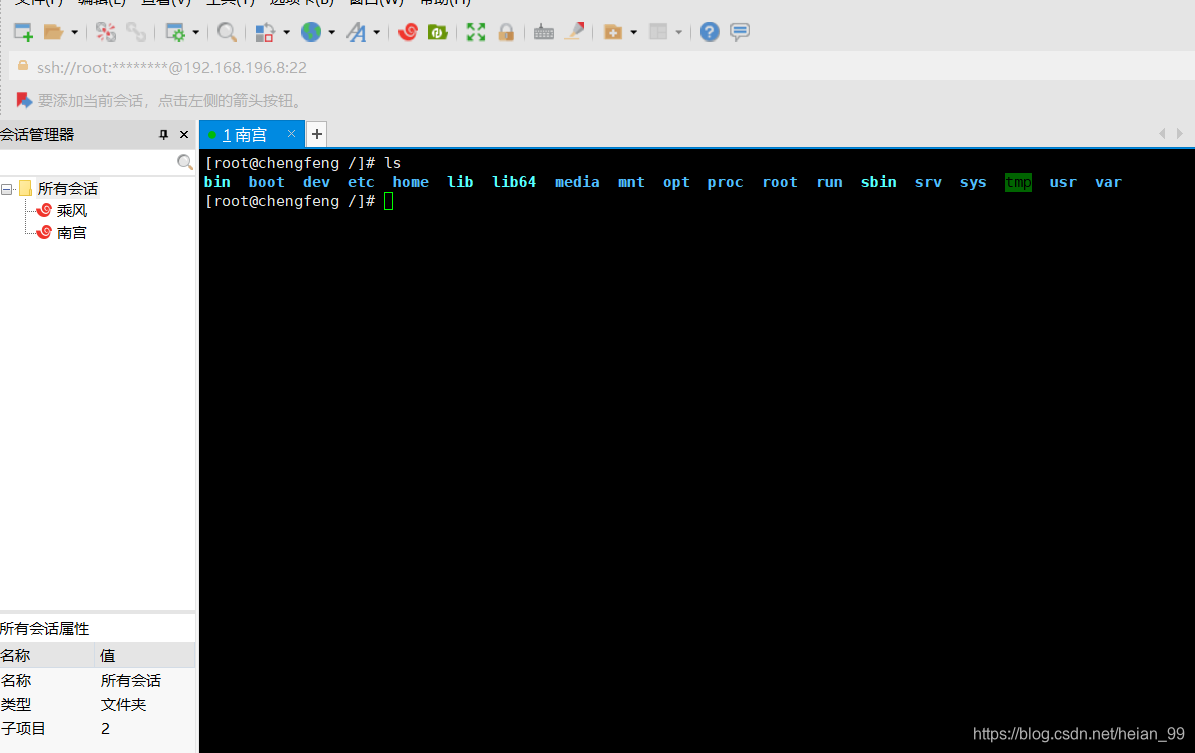Viewport: 1195px width, 753px height.
Task: Click the ssh://root address bar
Action: 602,67
